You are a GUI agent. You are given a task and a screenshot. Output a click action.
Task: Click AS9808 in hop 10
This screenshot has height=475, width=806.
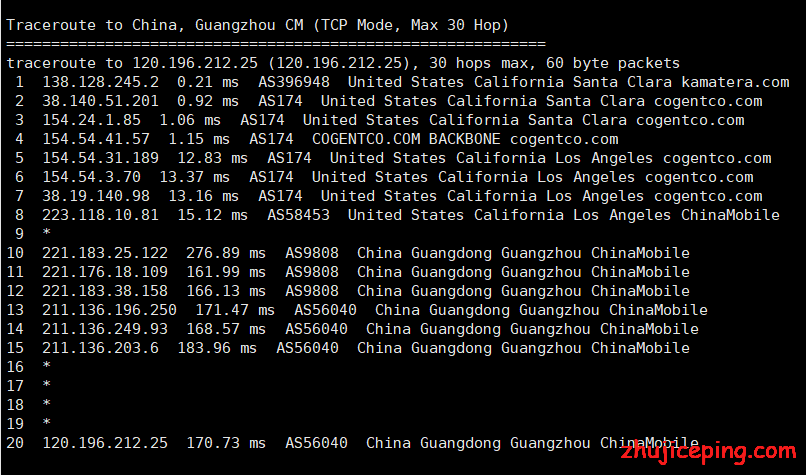312,253
